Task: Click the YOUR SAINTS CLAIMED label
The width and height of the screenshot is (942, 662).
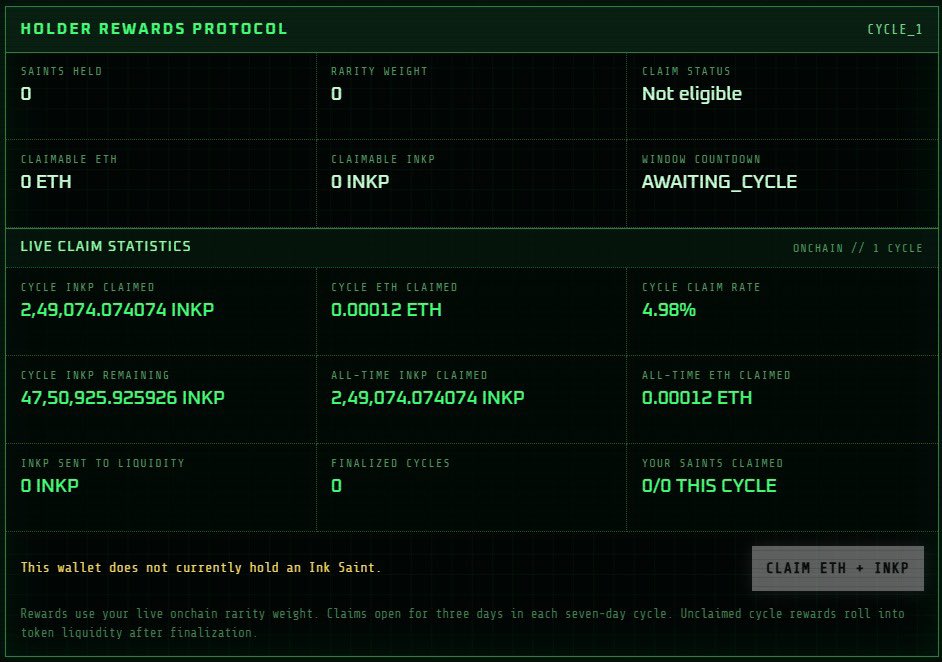Action: (x=712, y=463)
